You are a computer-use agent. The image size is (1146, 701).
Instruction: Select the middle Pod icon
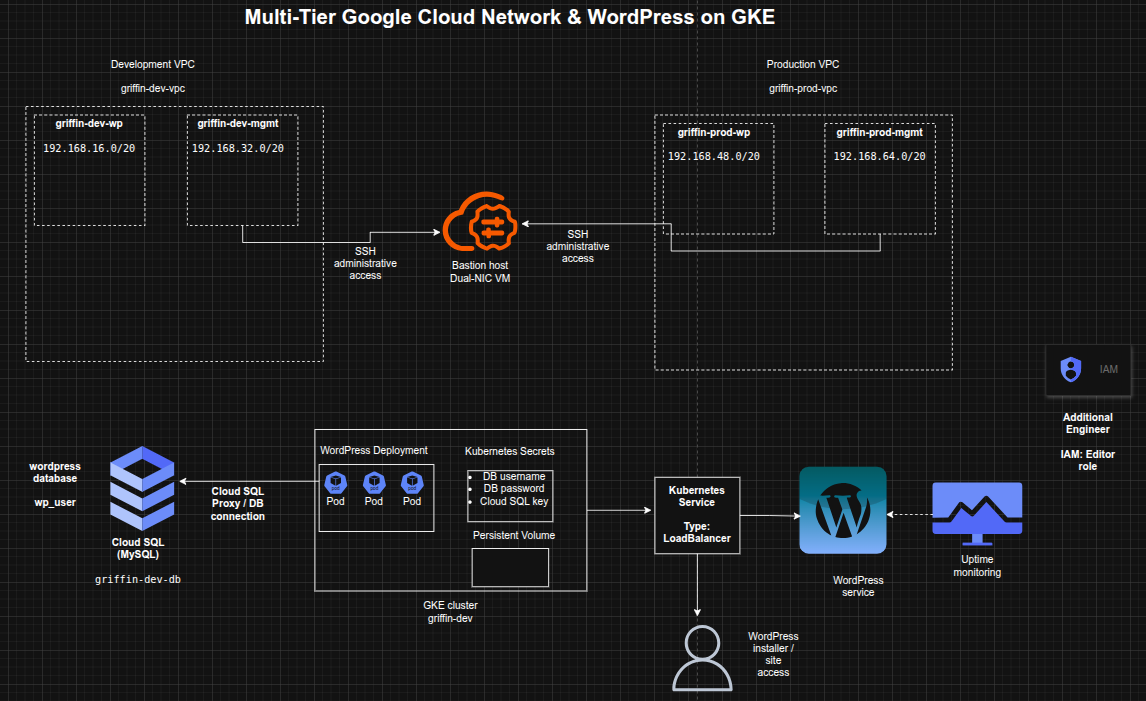(x=373, y=483)
